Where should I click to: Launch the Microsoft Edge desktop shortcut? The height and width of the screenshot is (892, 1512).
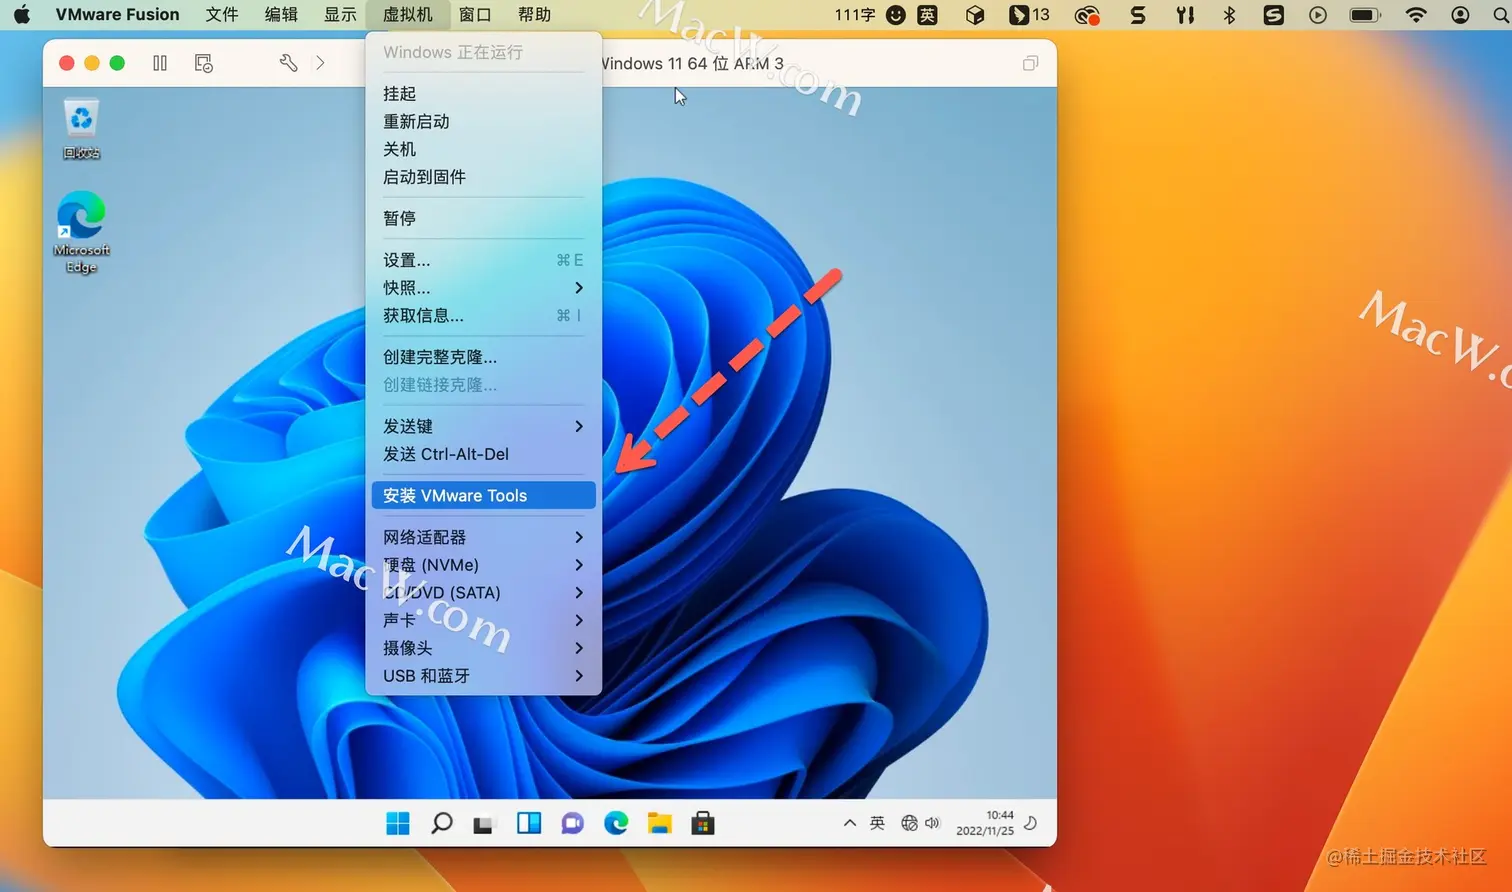(81, 232)
